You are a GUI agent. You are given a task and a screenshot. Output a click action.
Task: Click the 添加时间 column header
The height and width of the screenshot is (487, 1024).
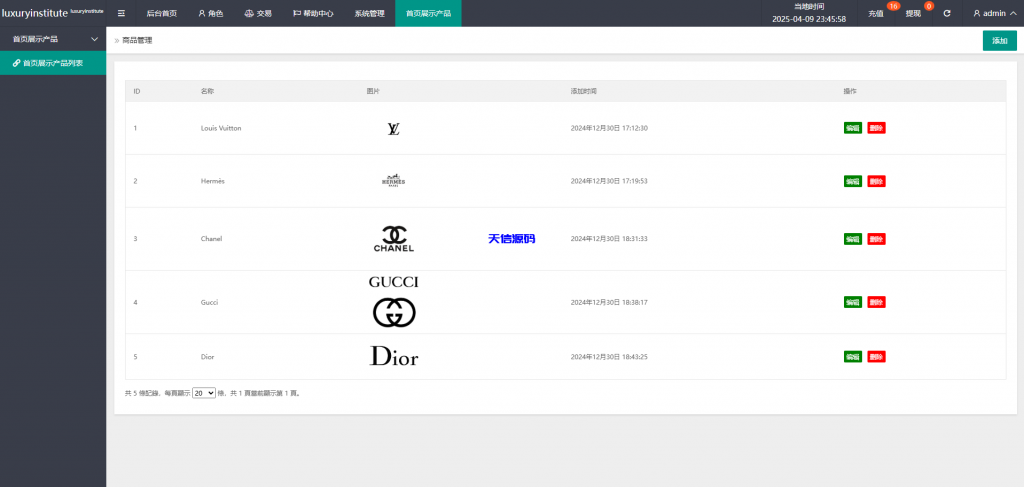tap(583, 91)
